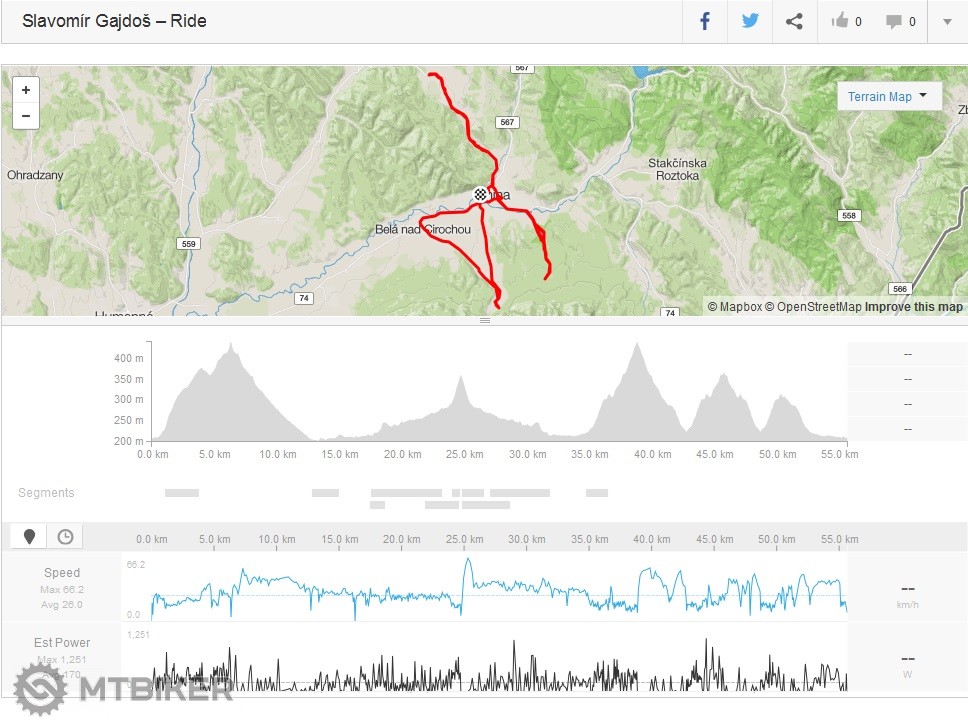Click the elevation peak near 38 km

(x=636, y=346)
